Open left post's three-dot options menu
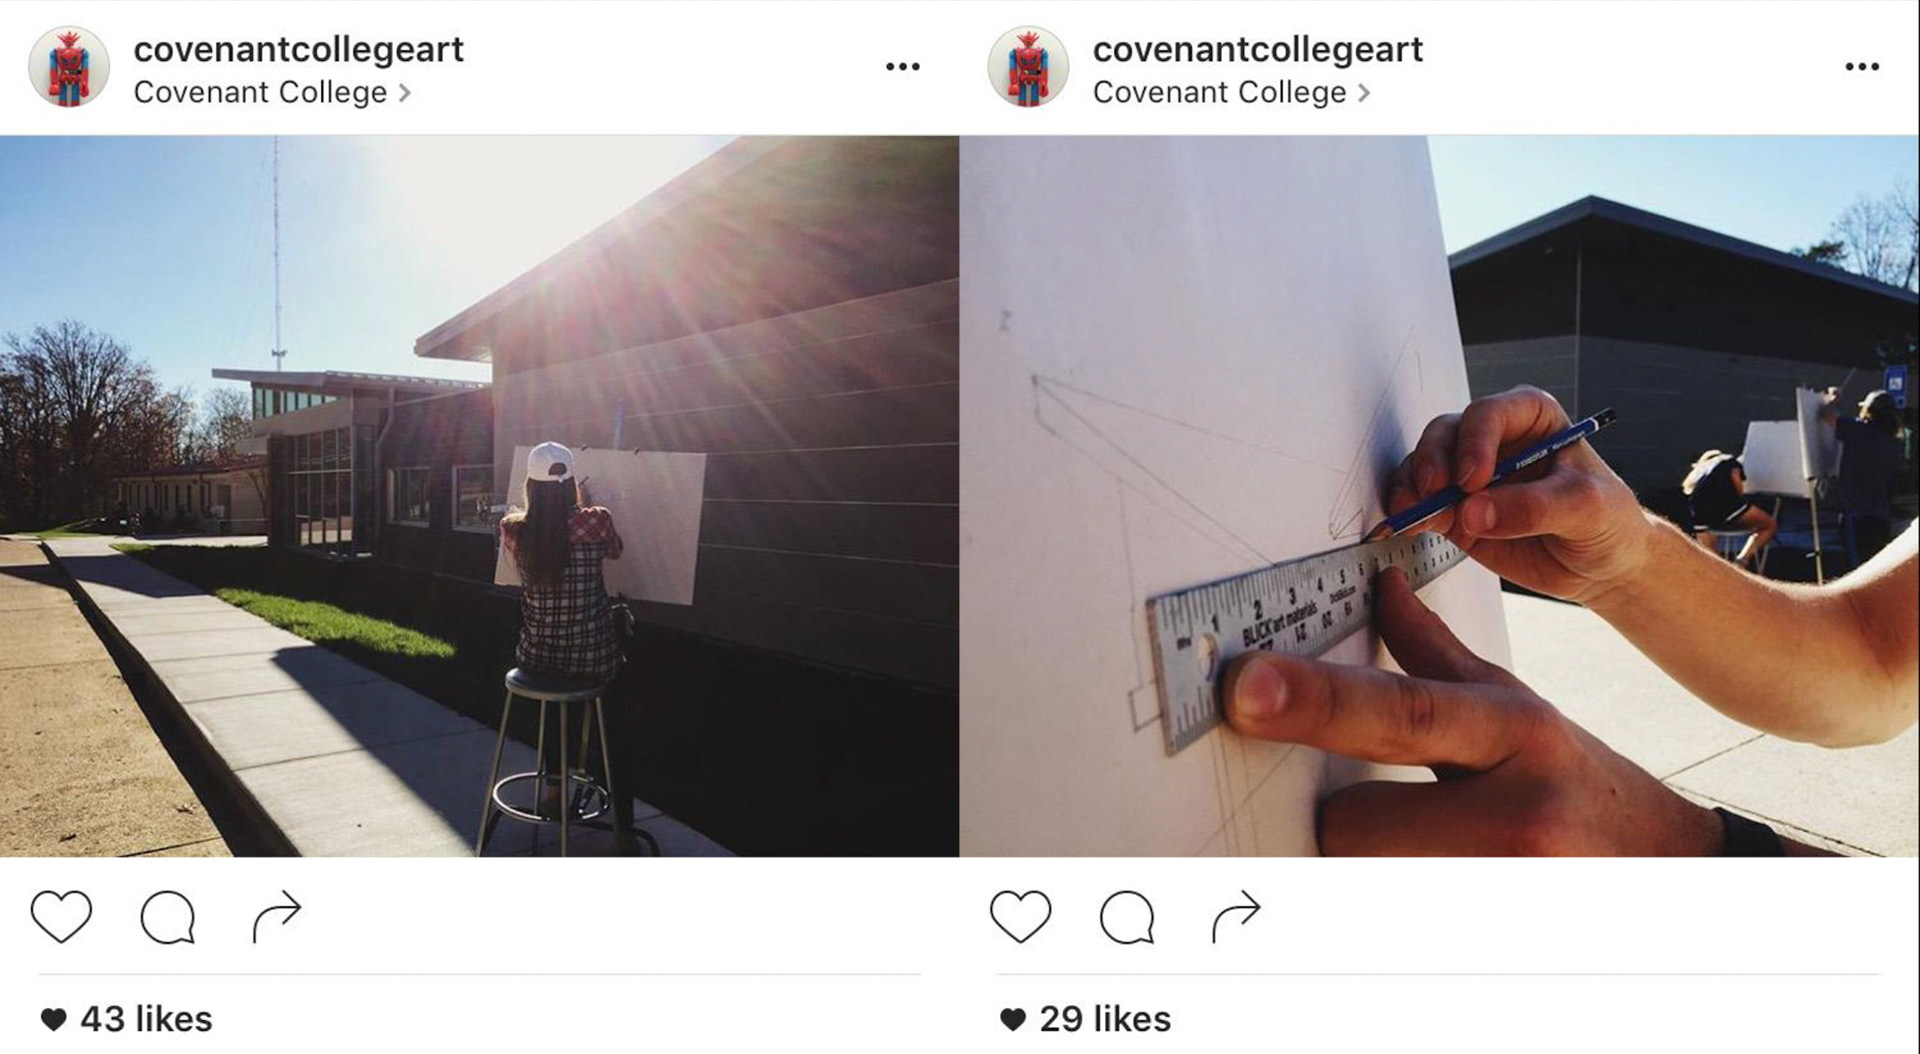Image resolution: width=1920 pixels, height=1054 pixels. [x=902, y=67]
